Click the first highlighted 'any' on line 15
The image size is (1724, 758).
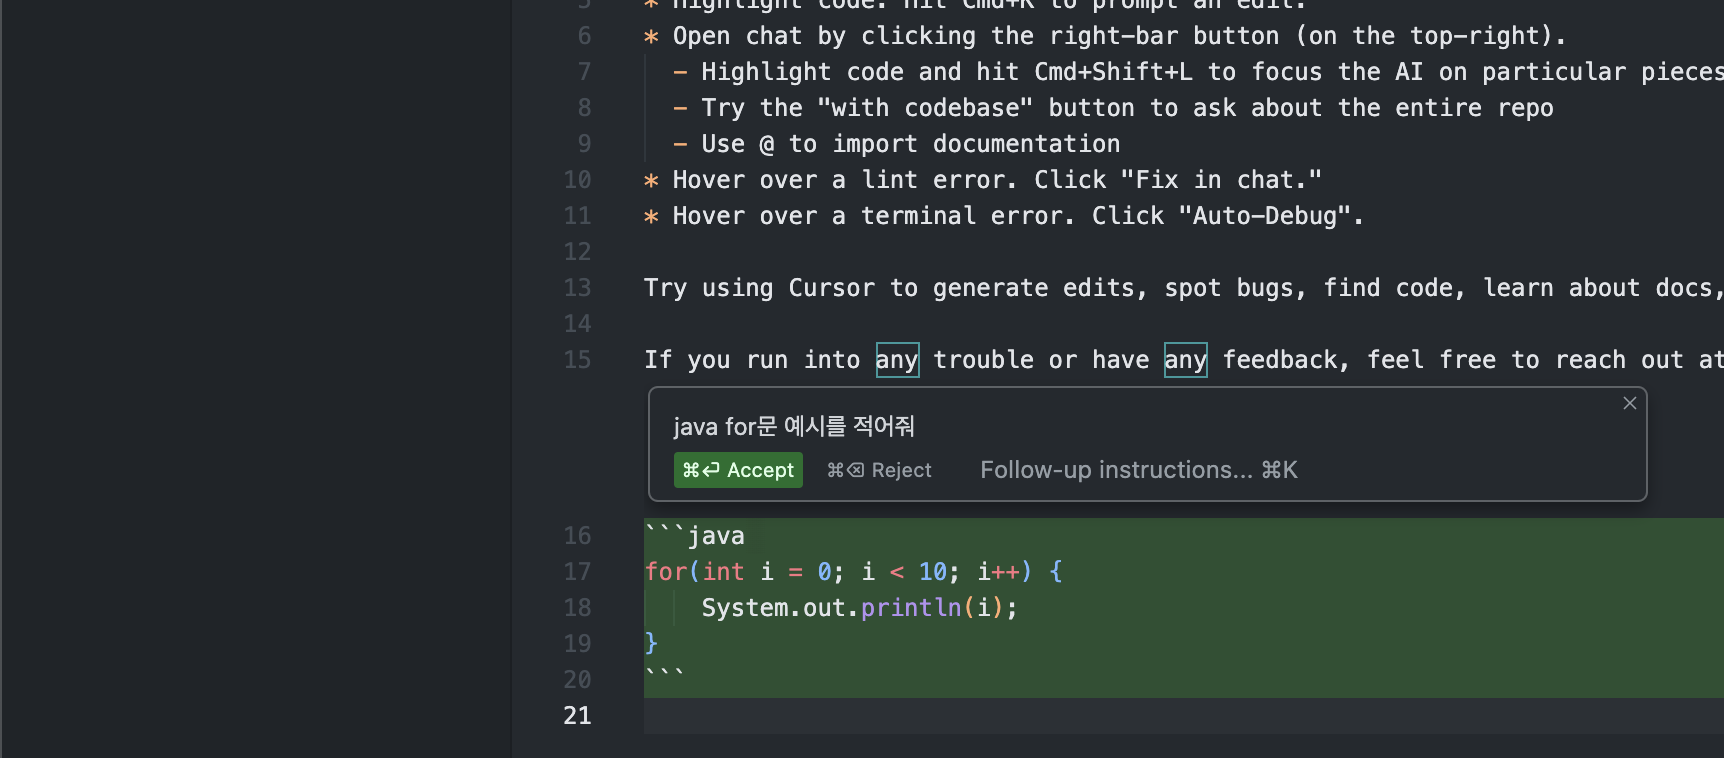(897, 360)
